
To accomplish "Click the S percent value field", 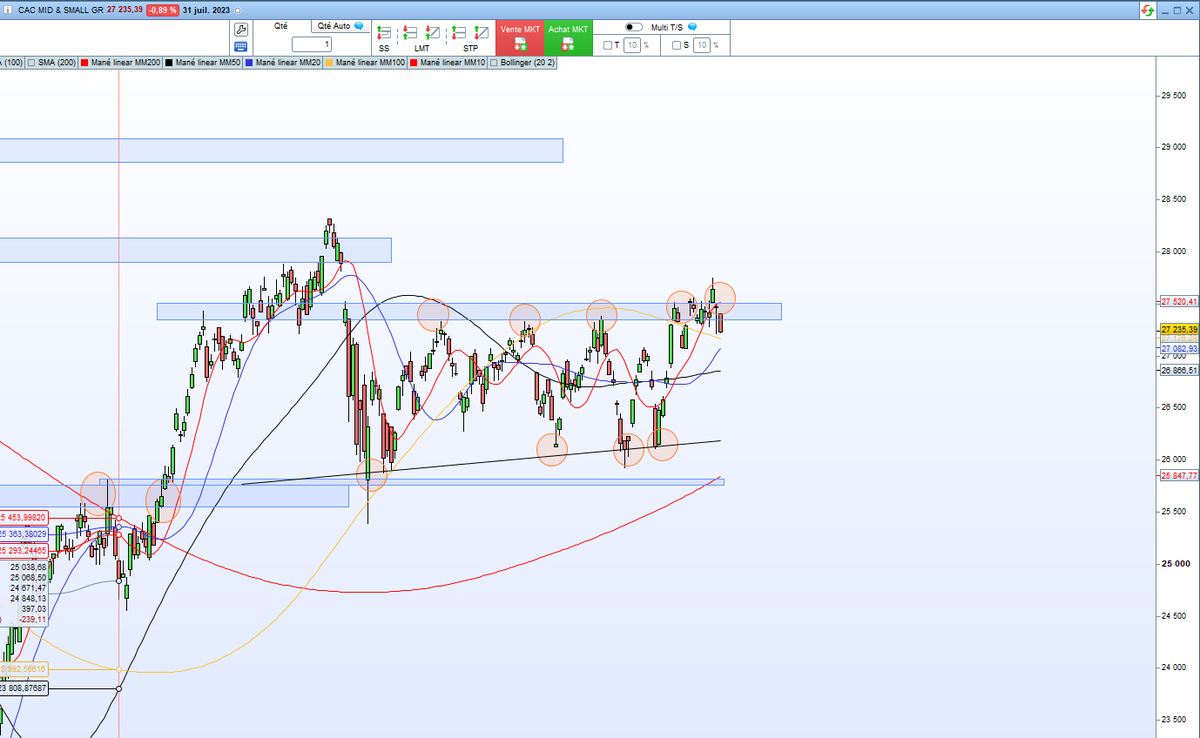I will click(701, 45).
